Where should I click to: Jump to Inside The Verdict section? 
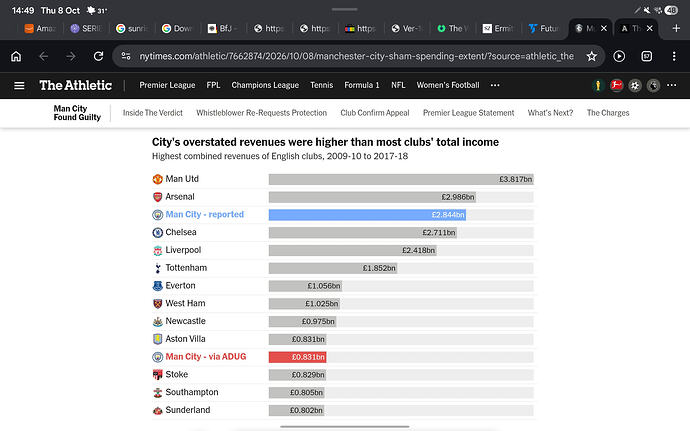click(153, 113)
